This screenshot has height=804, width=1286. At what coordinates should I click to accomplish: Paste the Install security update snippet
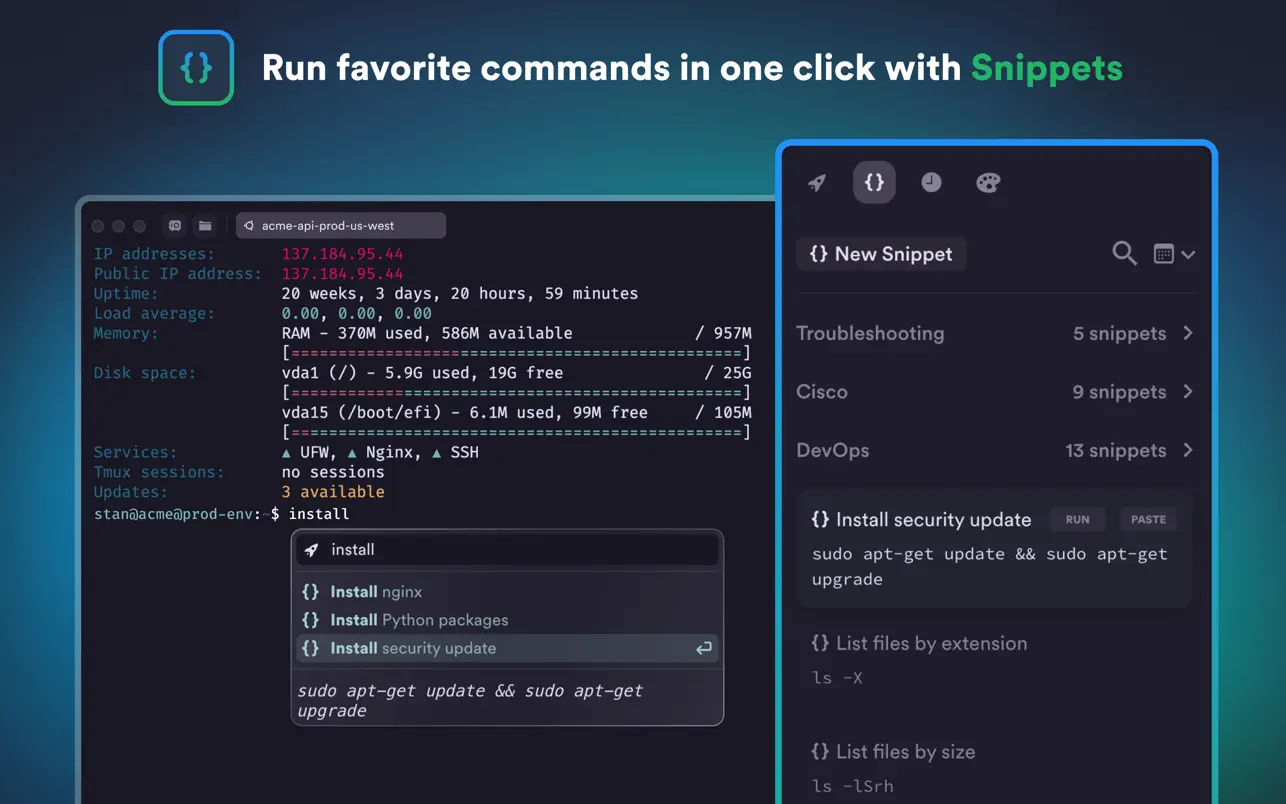tap(1148, 519)
